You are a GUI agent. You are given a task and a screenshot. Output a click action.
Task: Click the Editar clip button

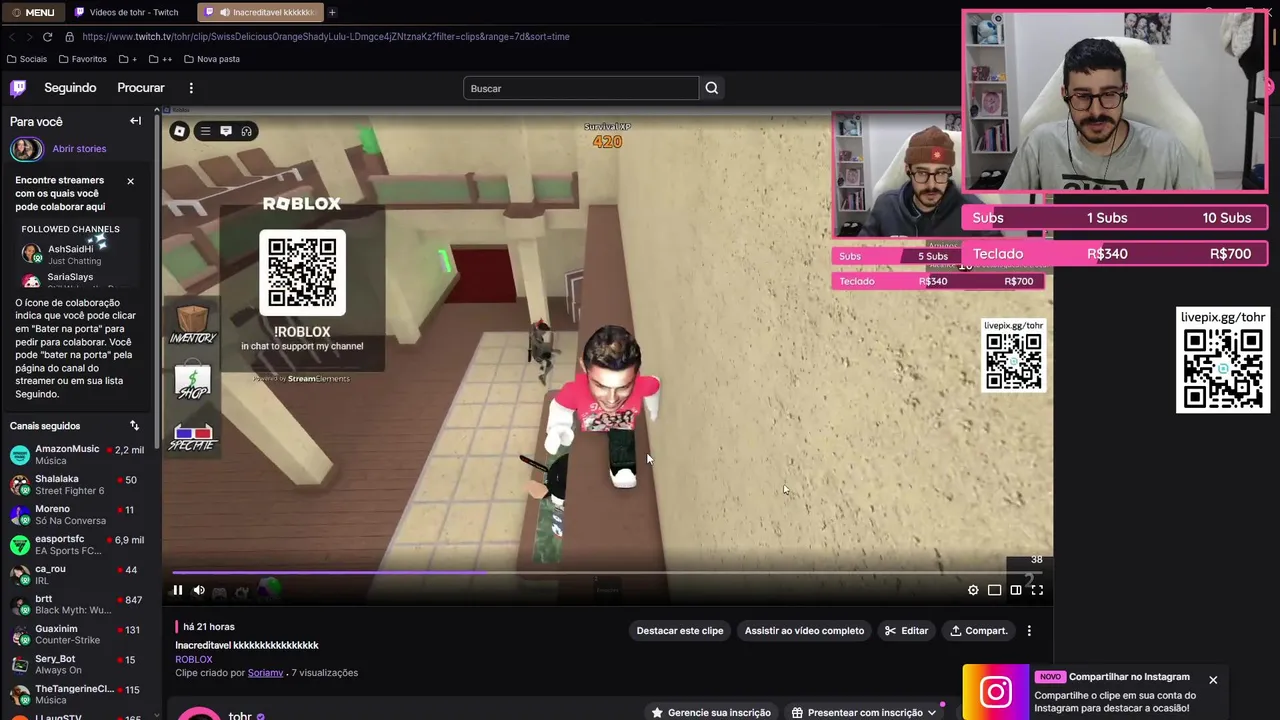point(906,631)
